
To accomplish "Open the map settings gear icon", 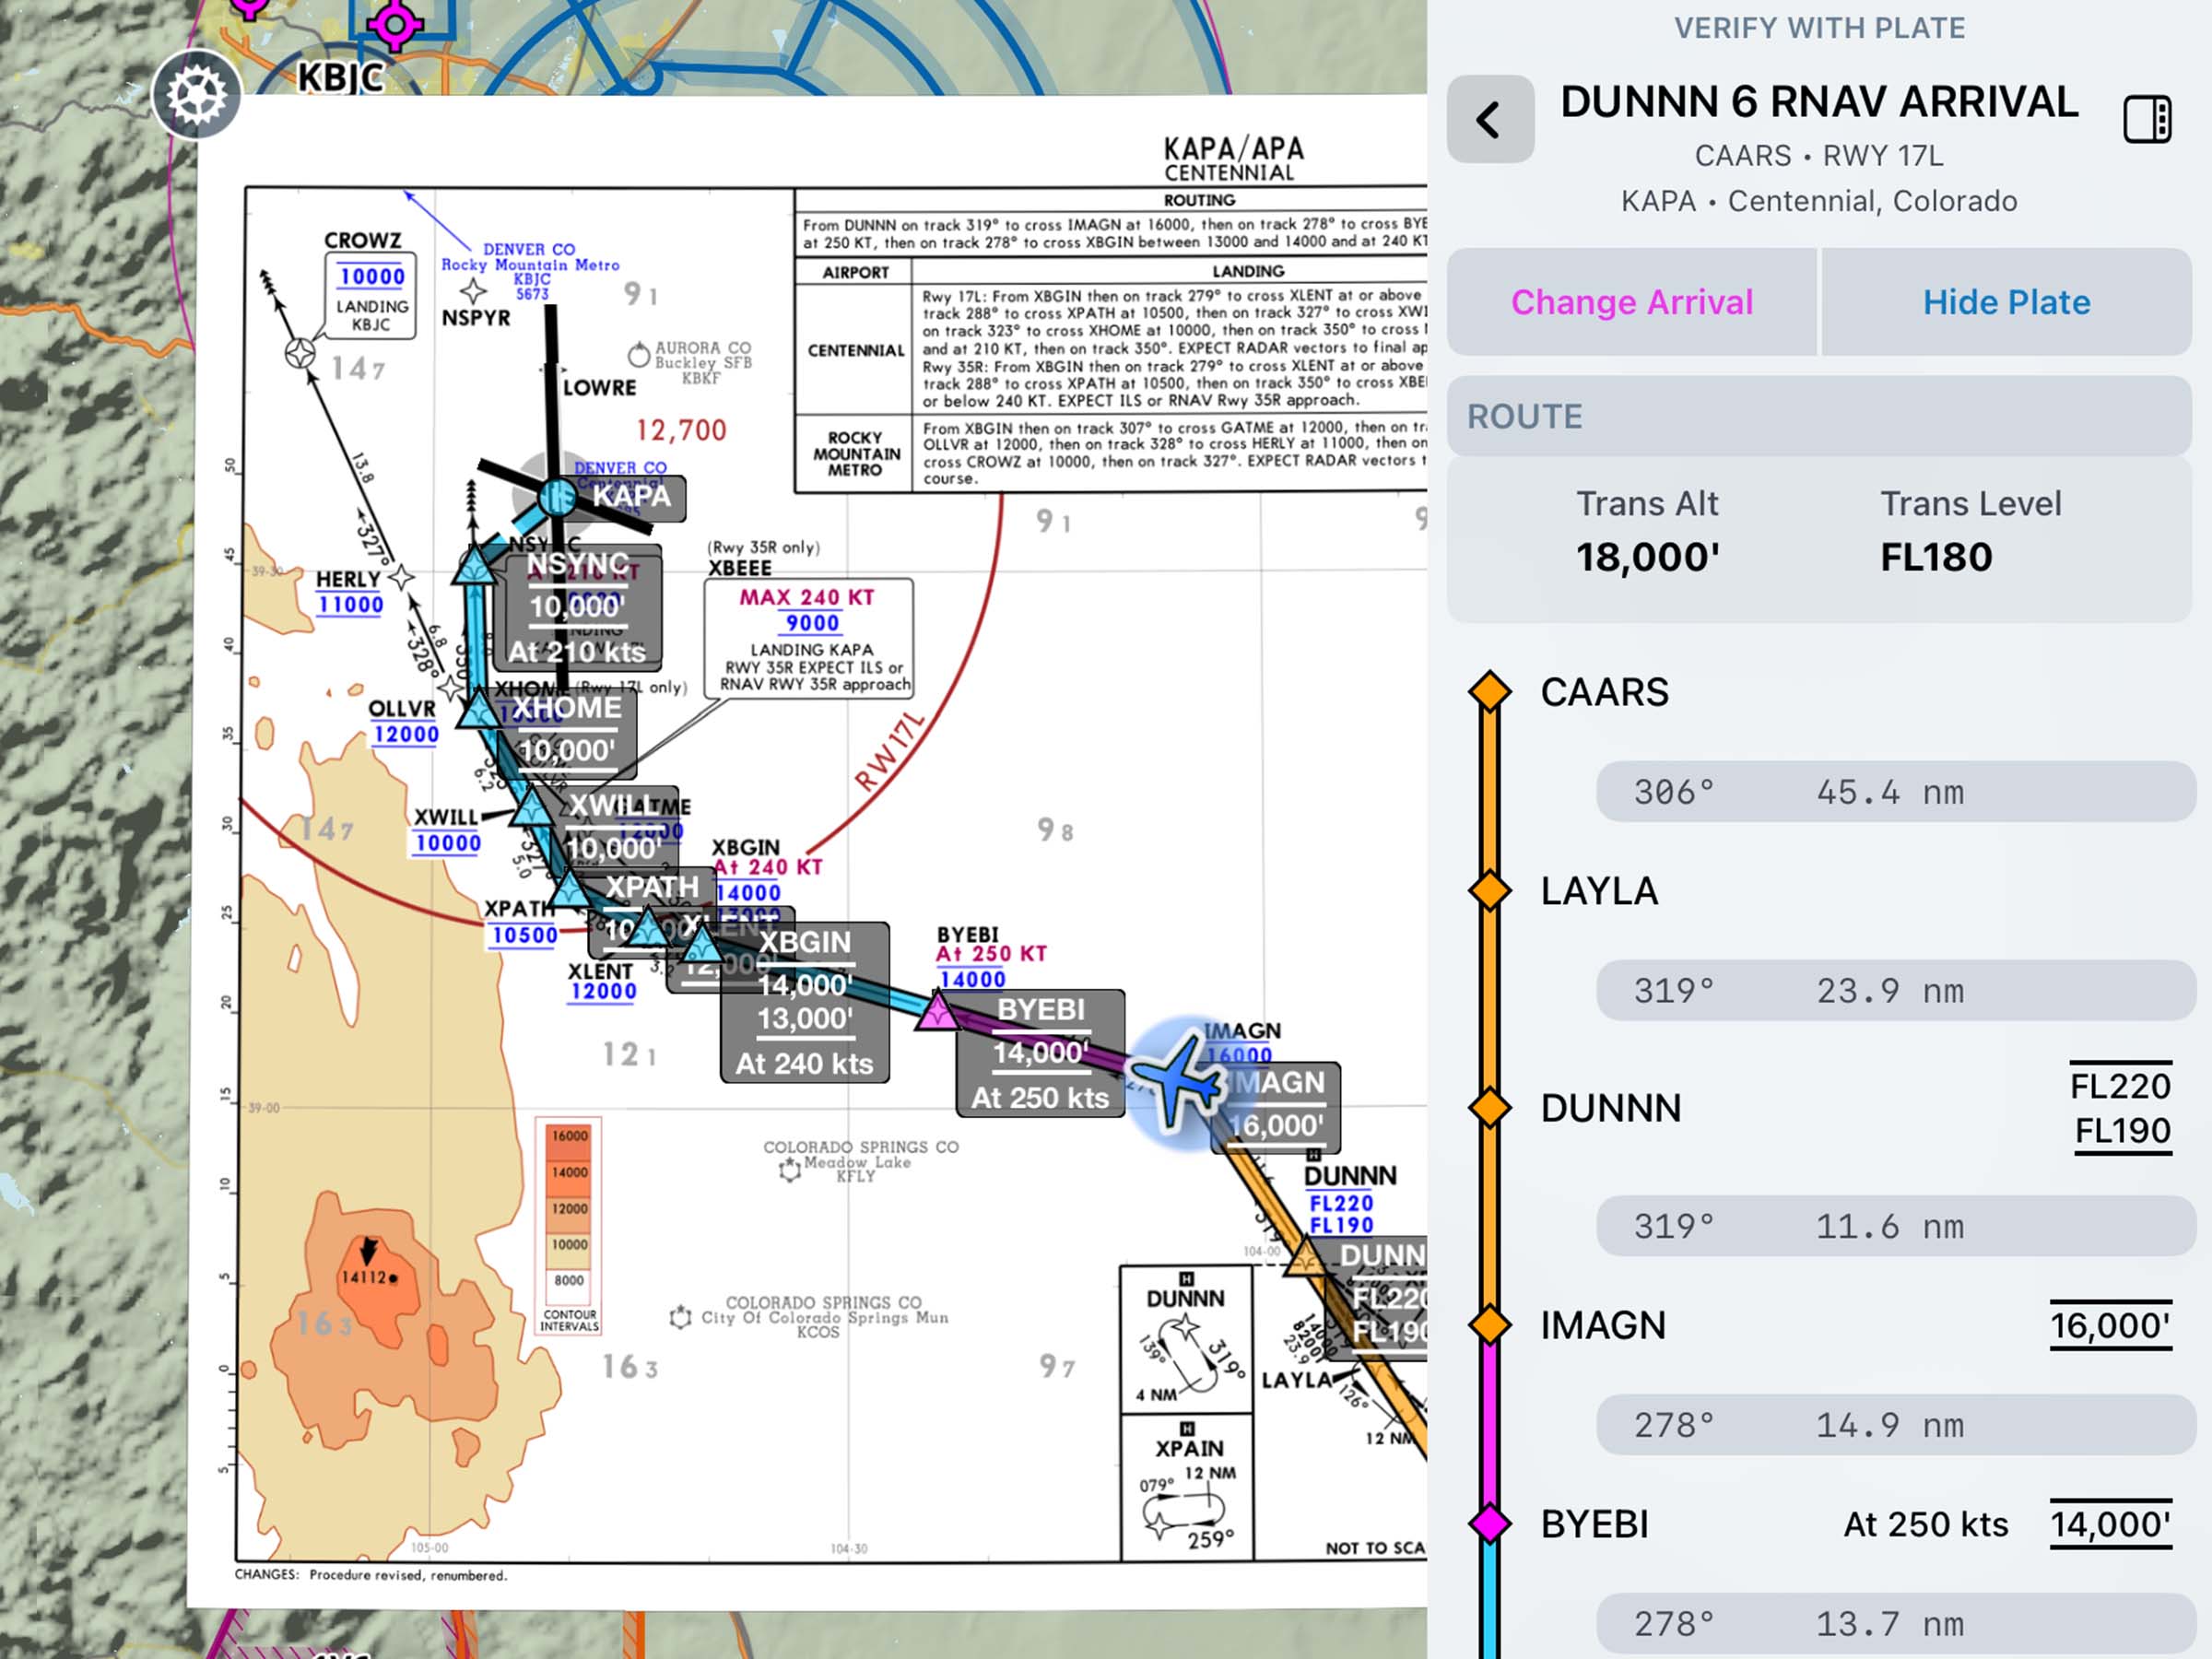I will (196, 95).
